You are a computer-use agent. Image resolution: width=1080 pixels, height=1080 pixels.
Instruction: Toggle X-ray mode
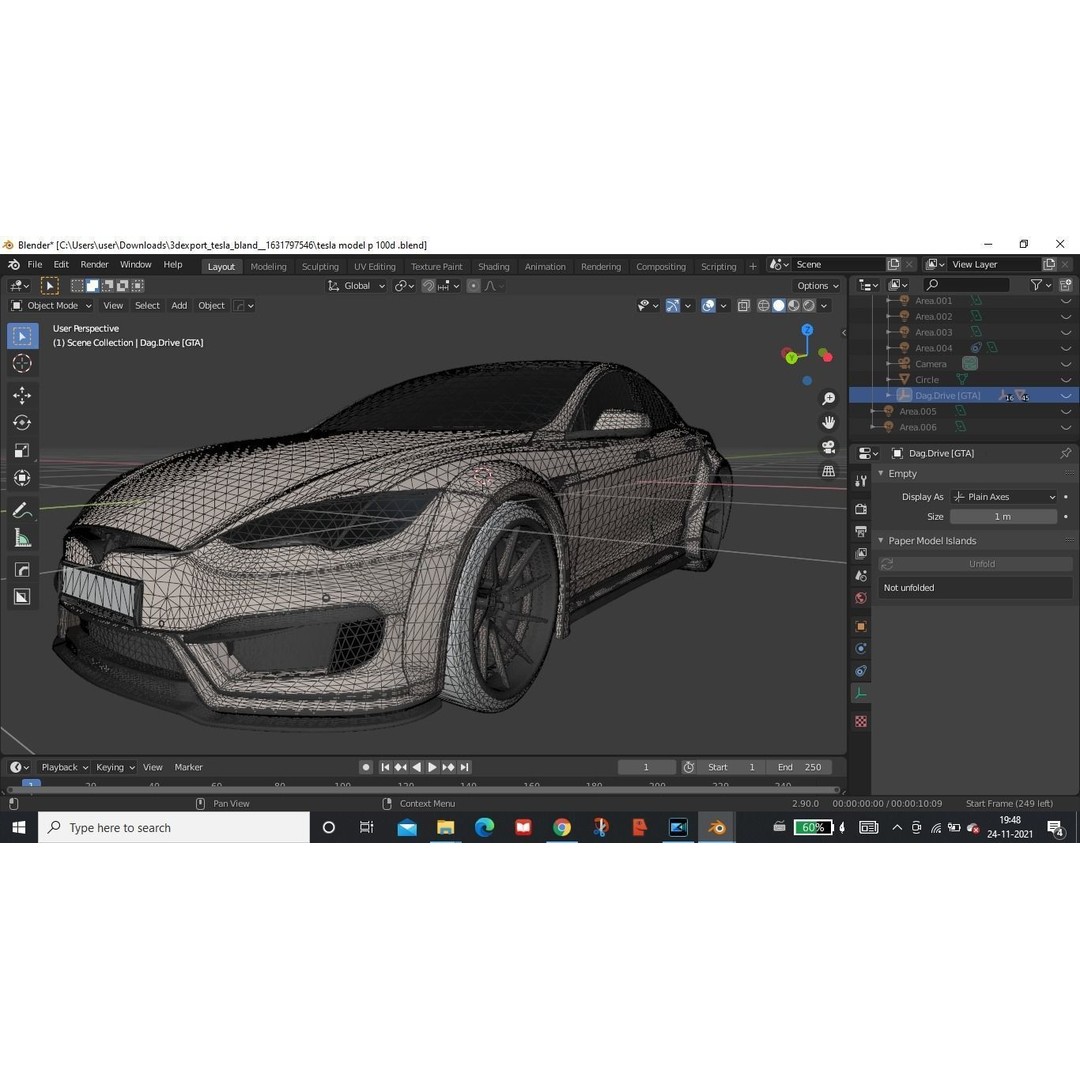743,305
